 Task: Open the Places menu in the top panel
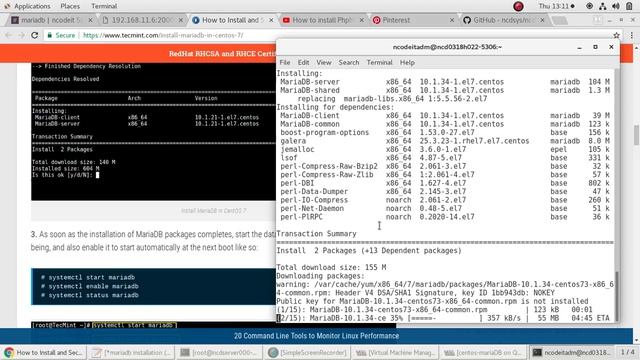coord(70,6)
